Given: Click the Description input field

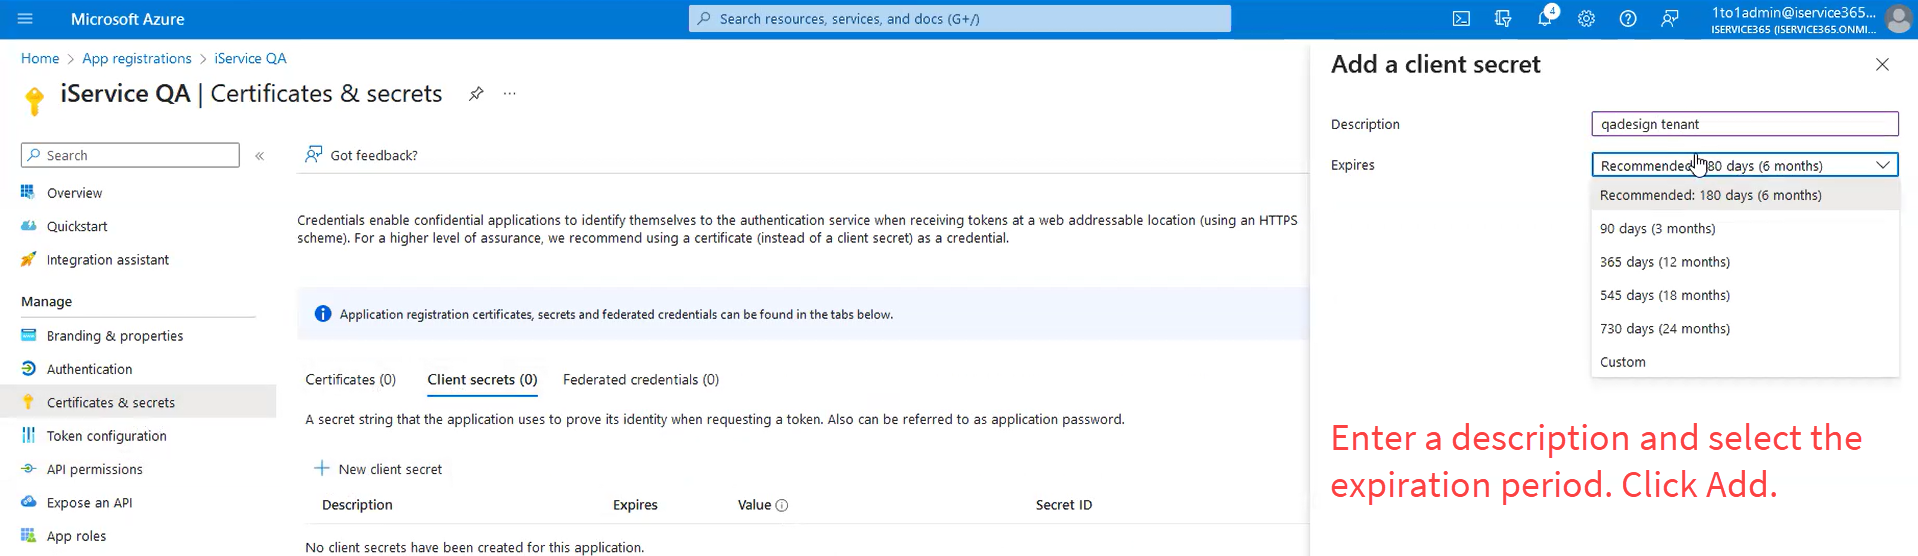Looking at the screenshot, I should (x=1745, y=124).
